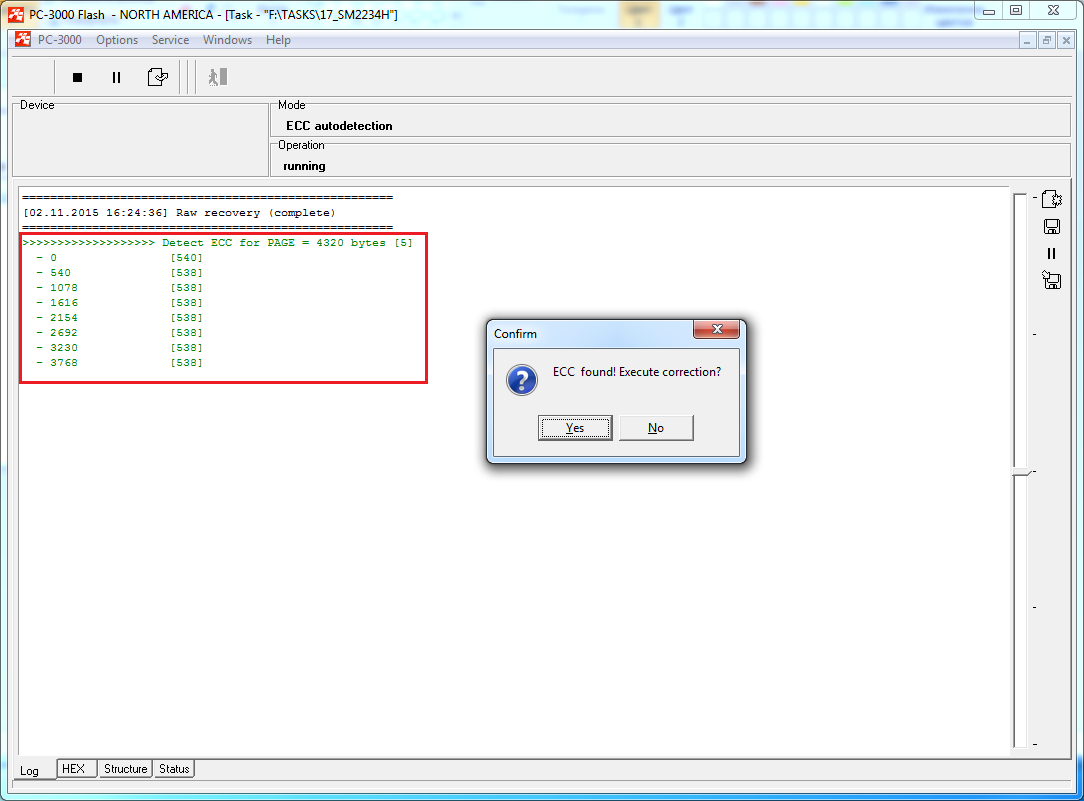Open the Options menu

tap(117, 40)
